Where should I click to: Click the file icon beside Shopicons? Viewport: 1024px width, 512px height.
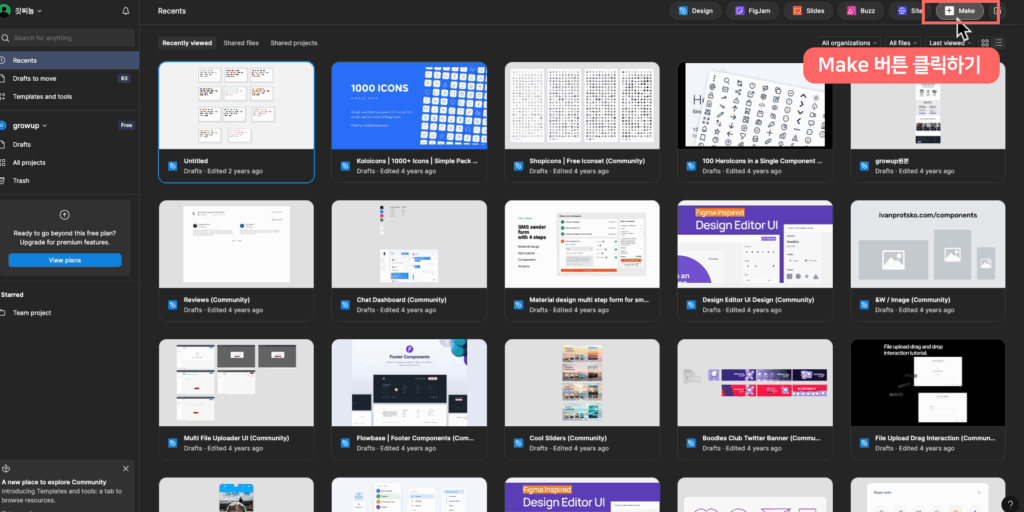pos(519,166)
